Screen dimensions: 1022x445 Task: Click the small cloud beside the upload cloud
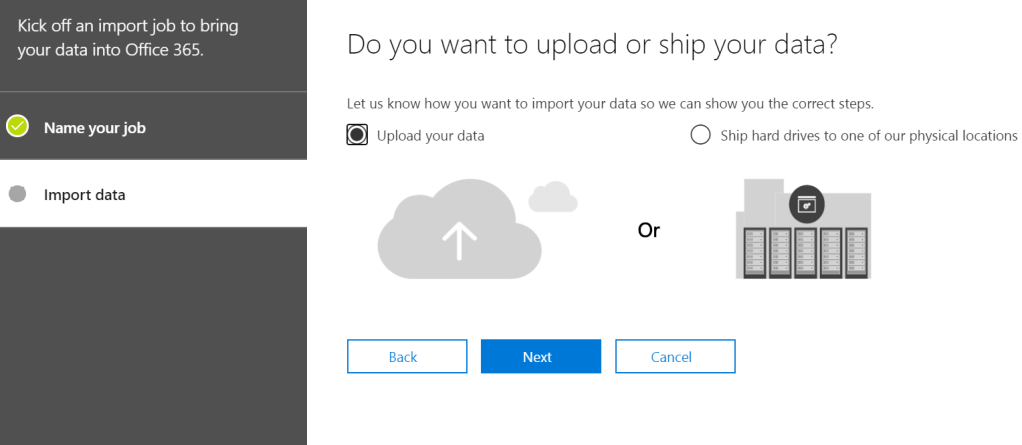[552, 197]
